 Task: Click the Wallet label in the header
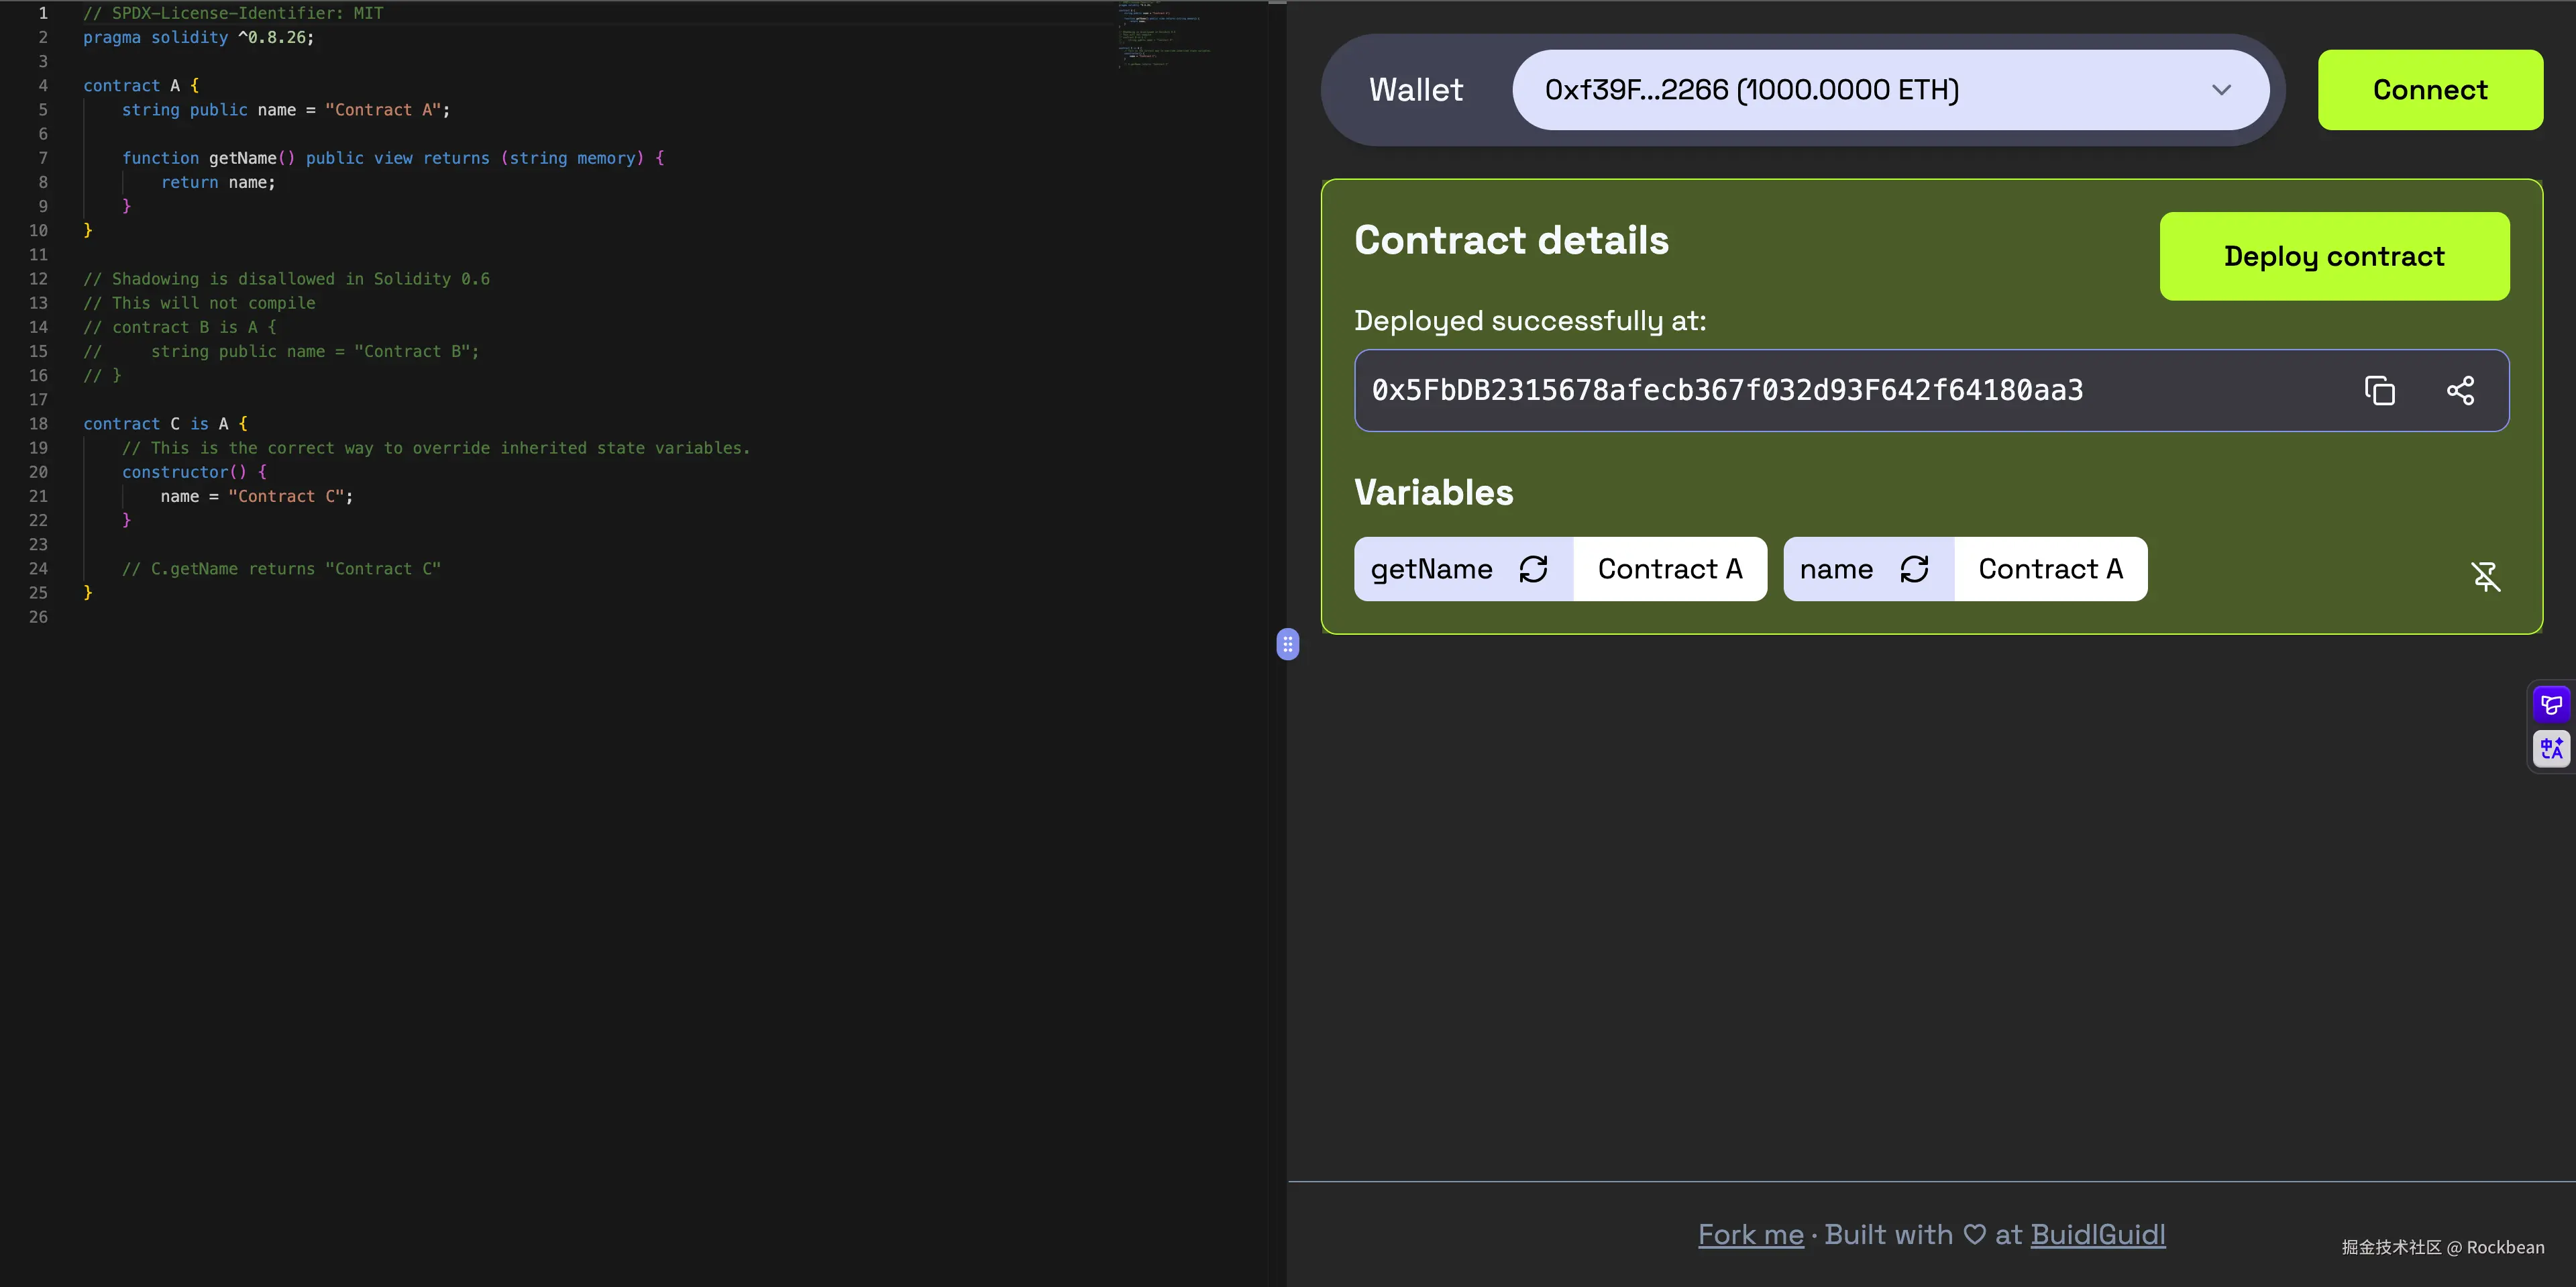pyautogui.click(x=1414, y=89)
